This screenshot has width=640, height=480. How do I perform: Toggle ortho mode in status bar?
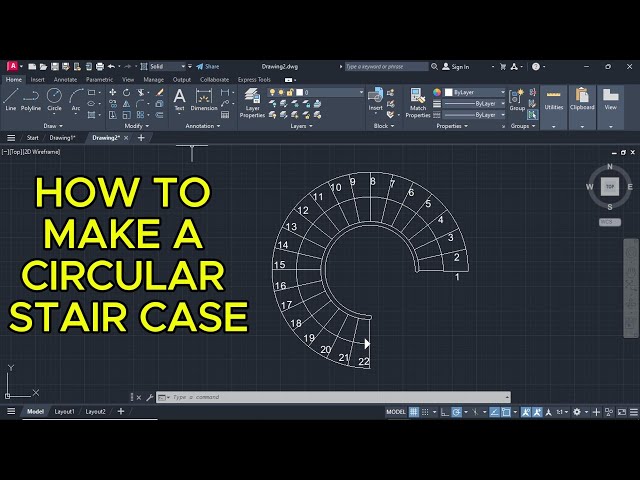coord(445,412)
